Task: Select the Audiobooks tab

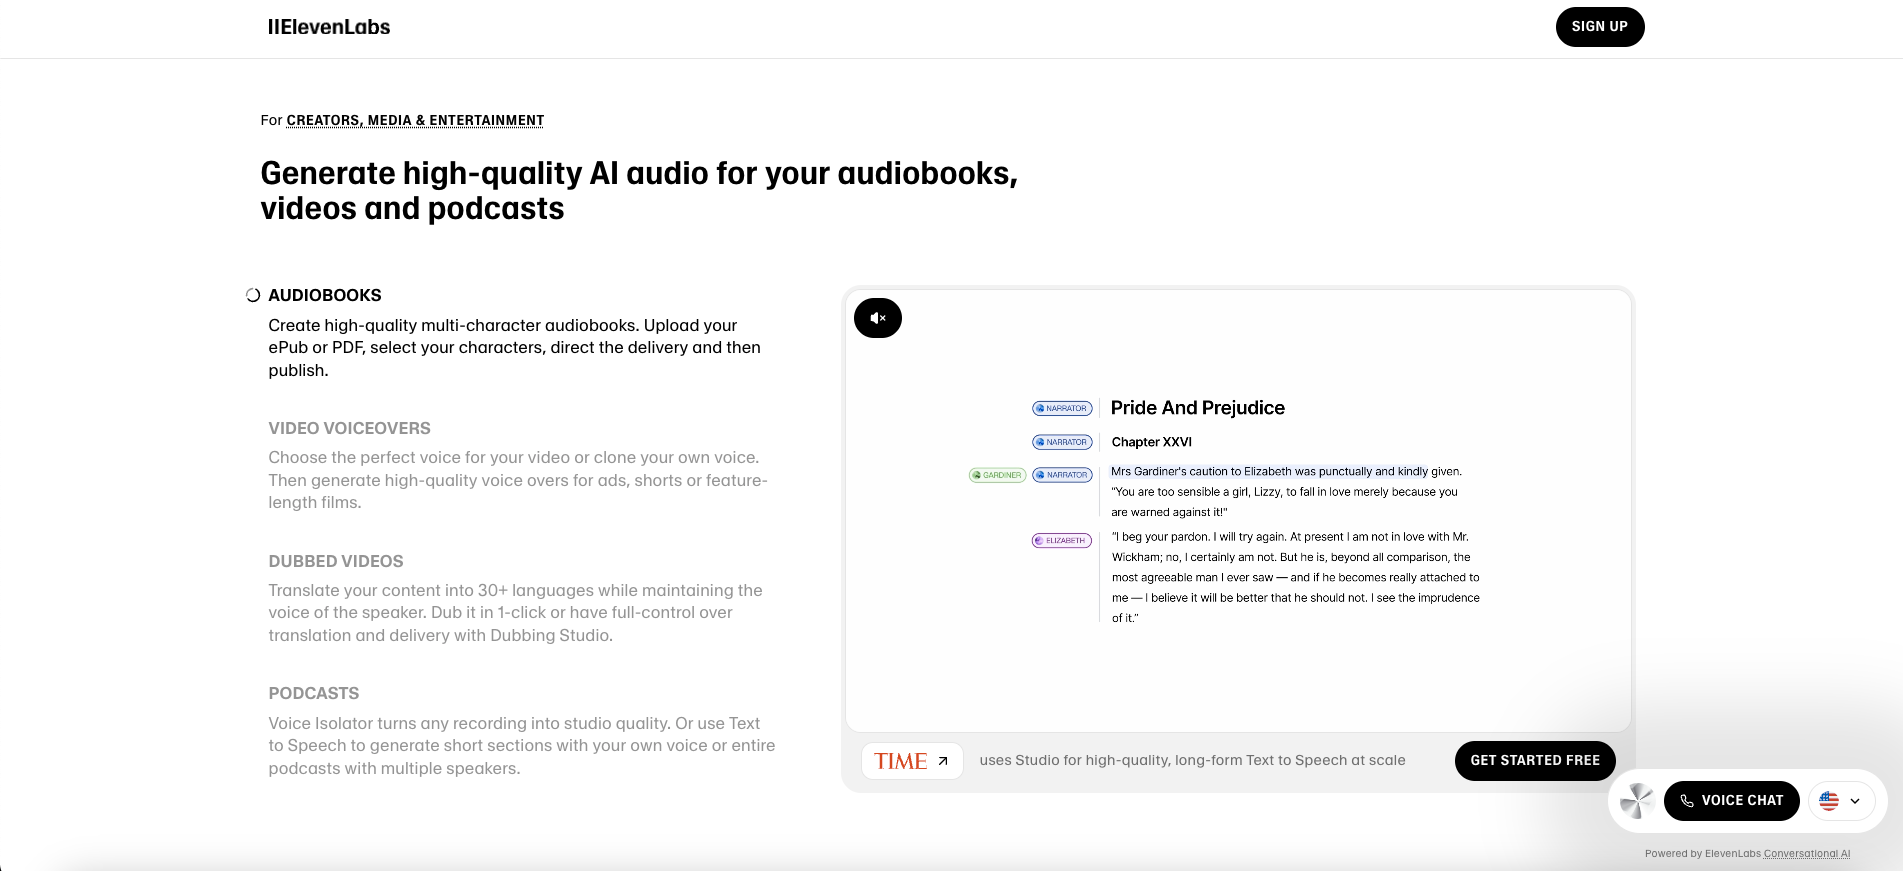Action: 325,295
